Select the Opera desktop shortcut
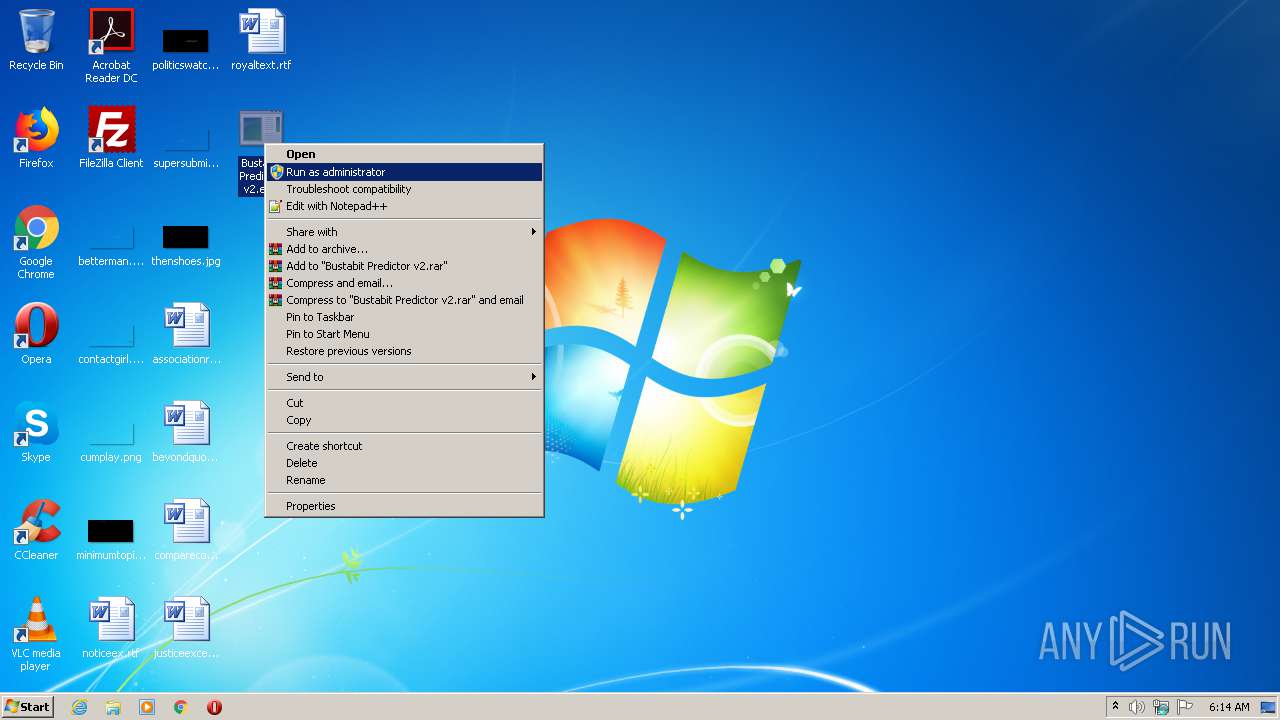 point(36,334)
